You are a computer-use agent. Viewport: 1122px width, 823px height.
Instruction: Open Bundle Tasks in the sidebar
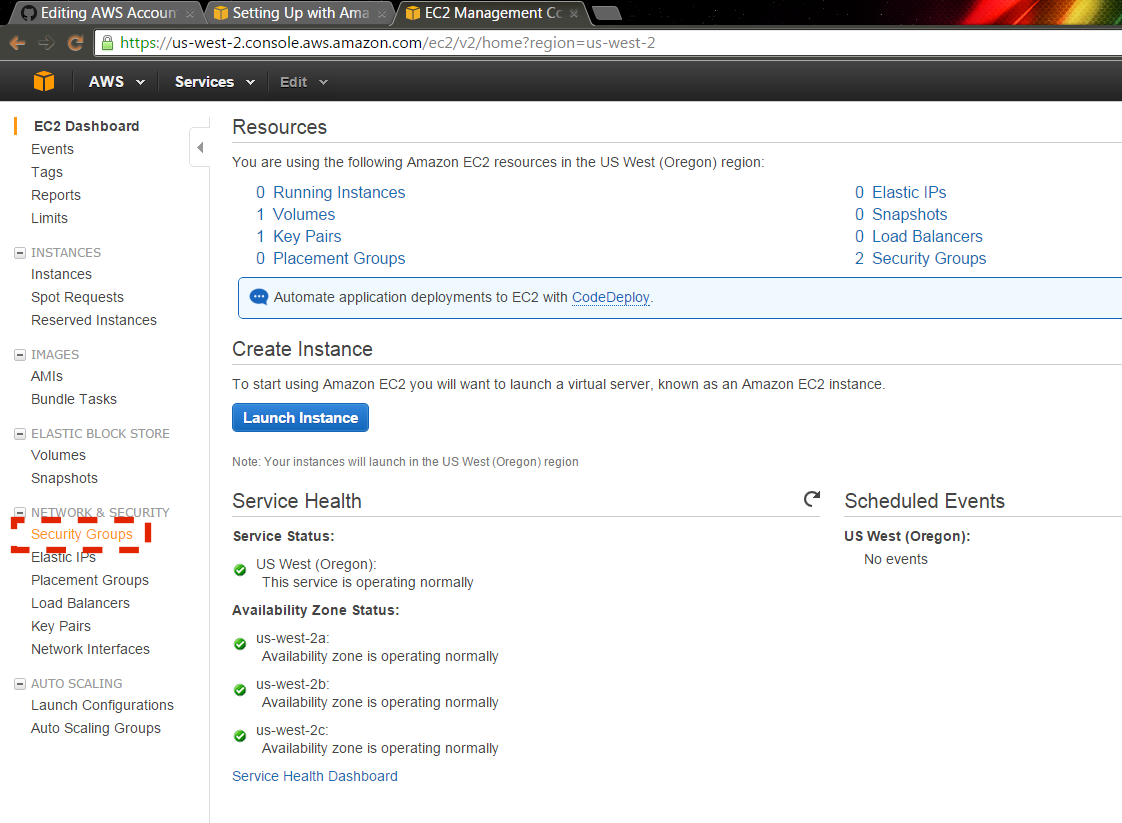click(x=74, y=399)
